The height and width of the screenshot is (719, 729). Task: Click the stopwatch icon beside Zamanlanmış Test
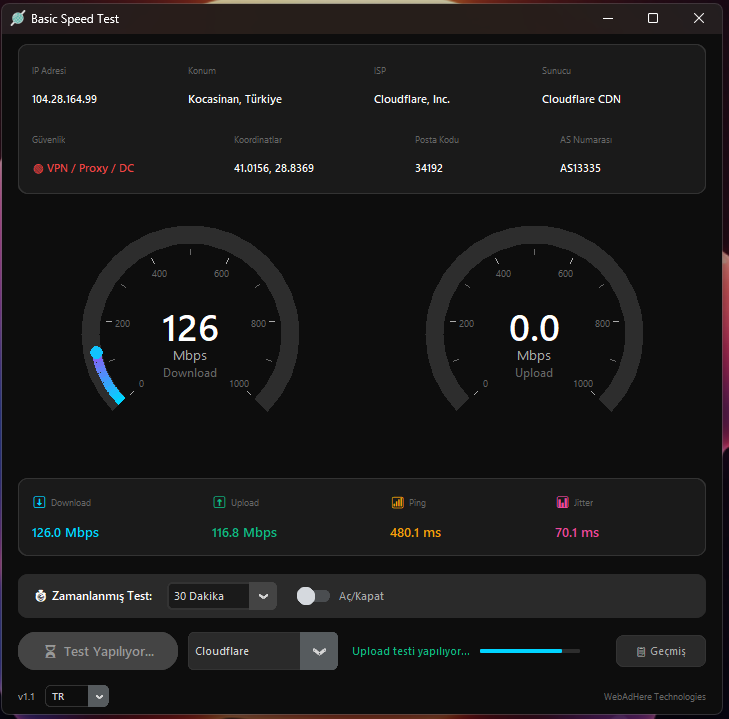point(41,596)
